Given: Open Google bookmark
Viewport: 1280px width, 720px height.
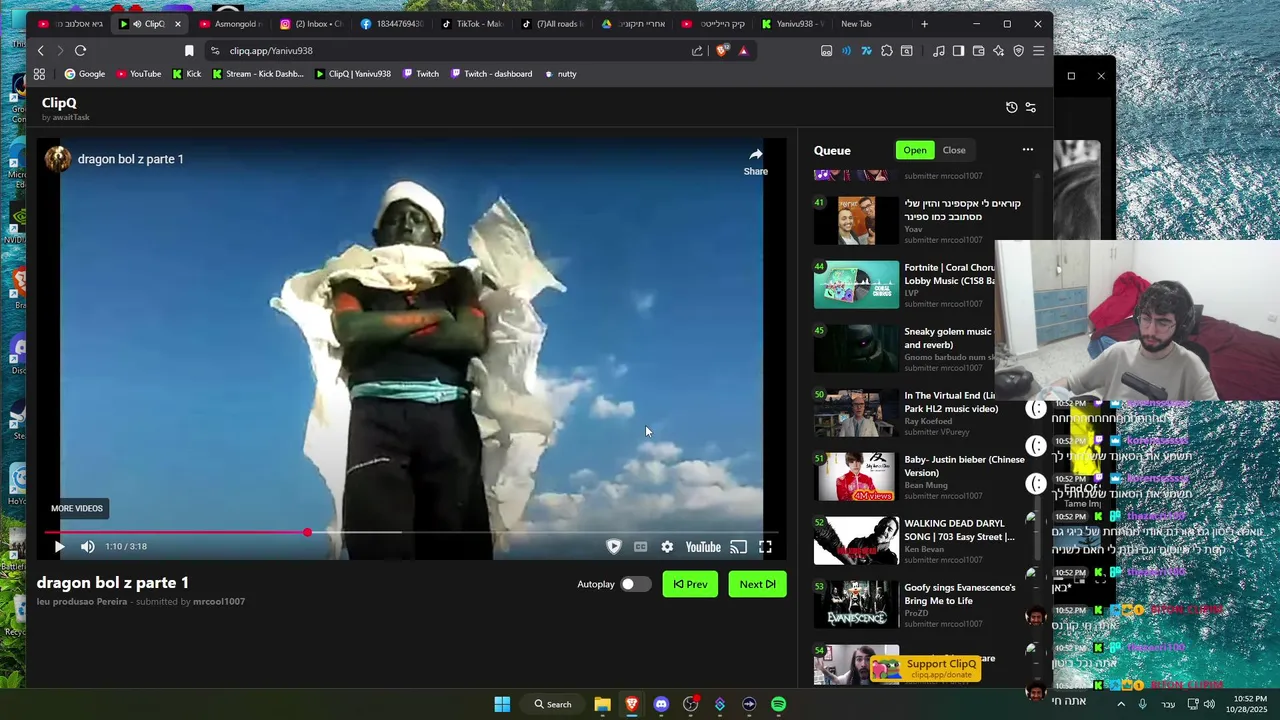Looking at the screenshot, I should click(85, 74).
